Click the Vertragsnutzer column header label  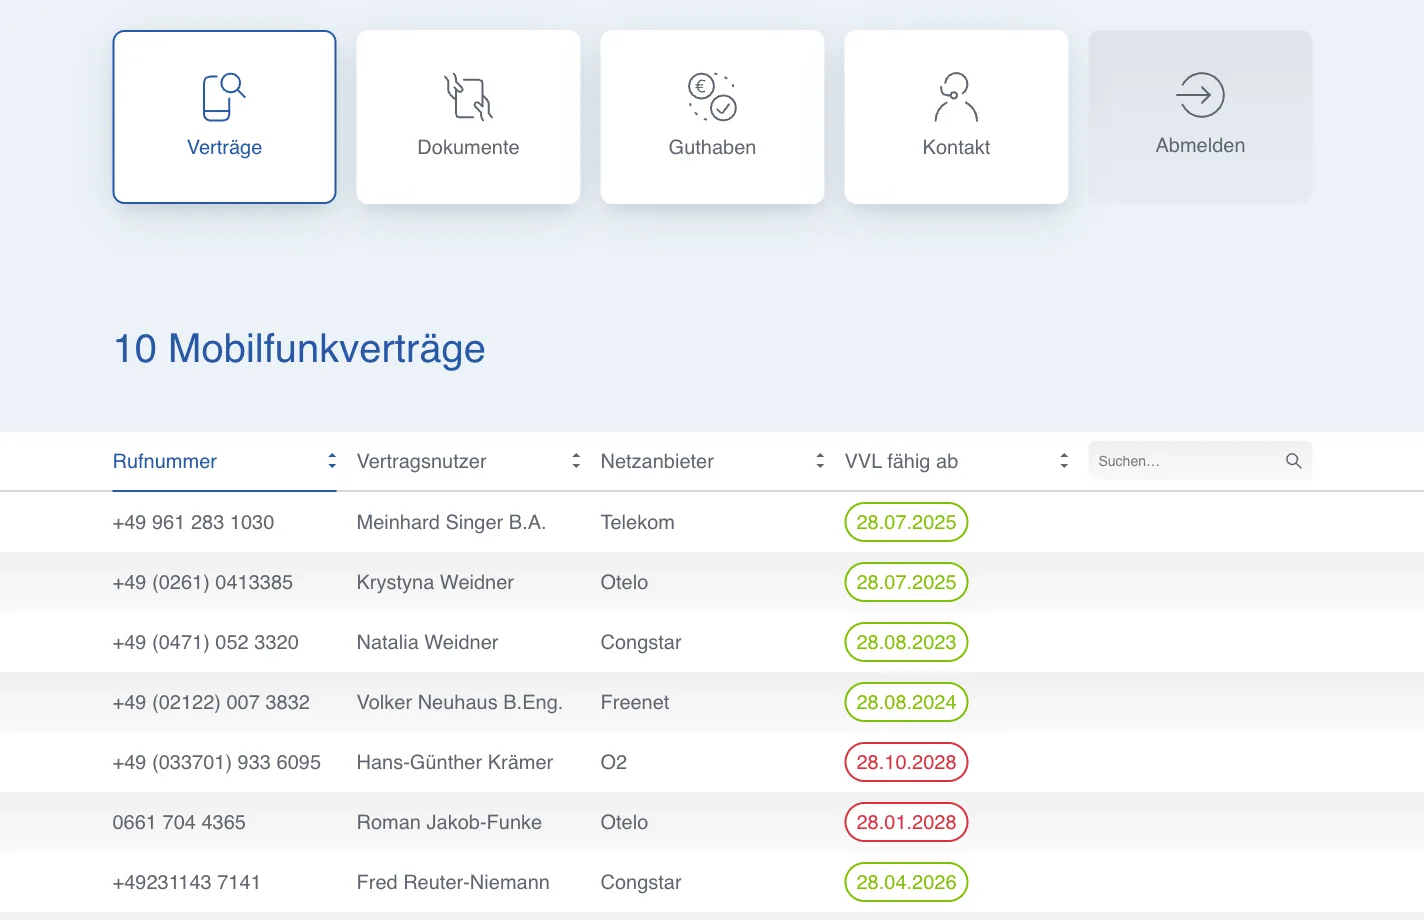421,461
